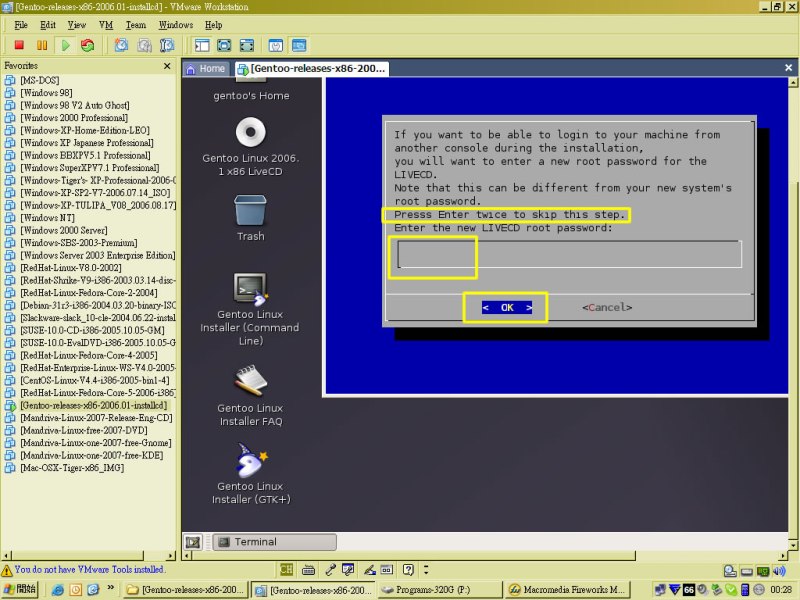800x600 pixels.
Task: Click the OK button in password dialog
Action: point(507,307)
